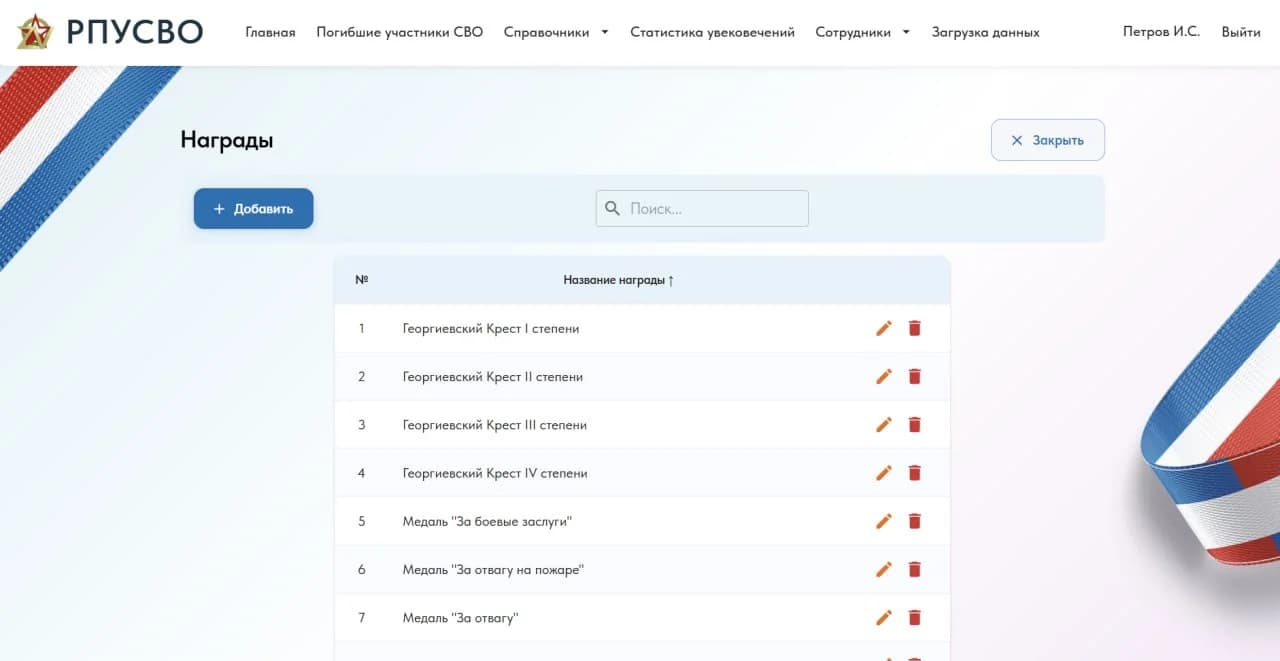This screenshot has height=661, width=1280.
Task: Click the search magnifier icon
Action: pyautogui.click(x=613, y=209)
